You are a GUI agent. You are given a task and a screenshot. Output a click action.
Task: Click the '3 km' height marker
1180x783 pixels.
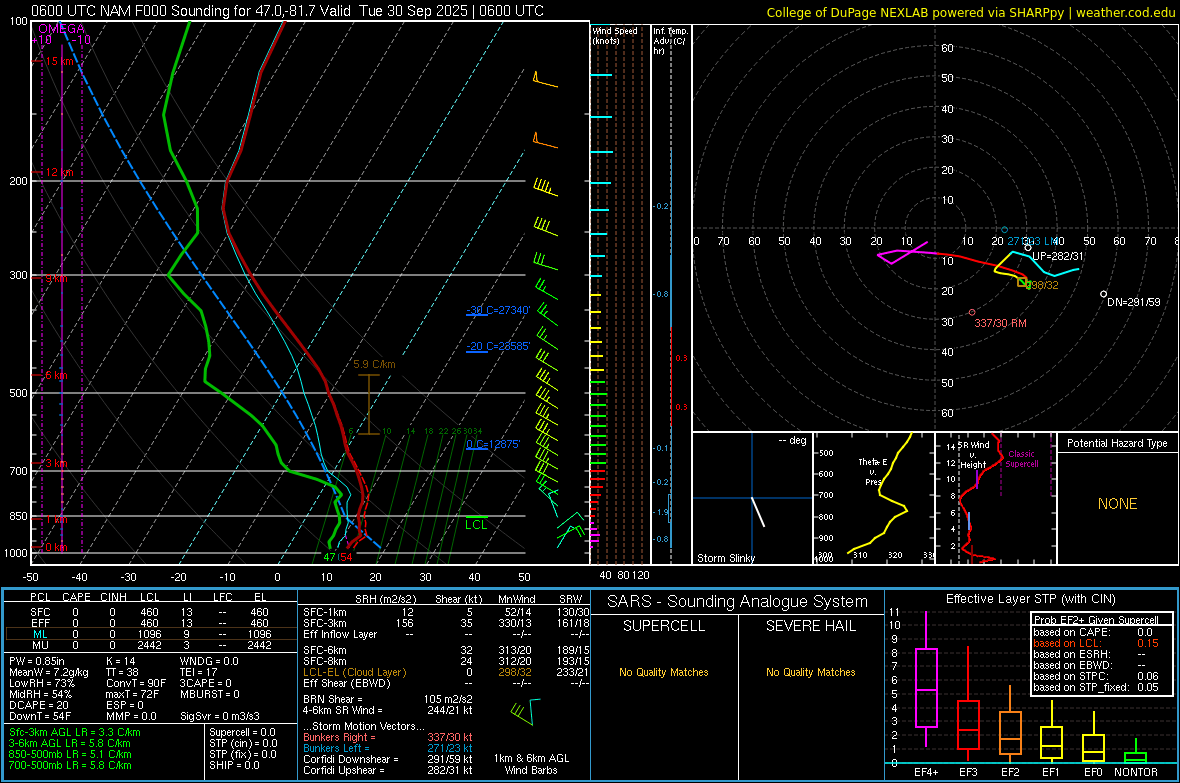[x=56, y=463]
